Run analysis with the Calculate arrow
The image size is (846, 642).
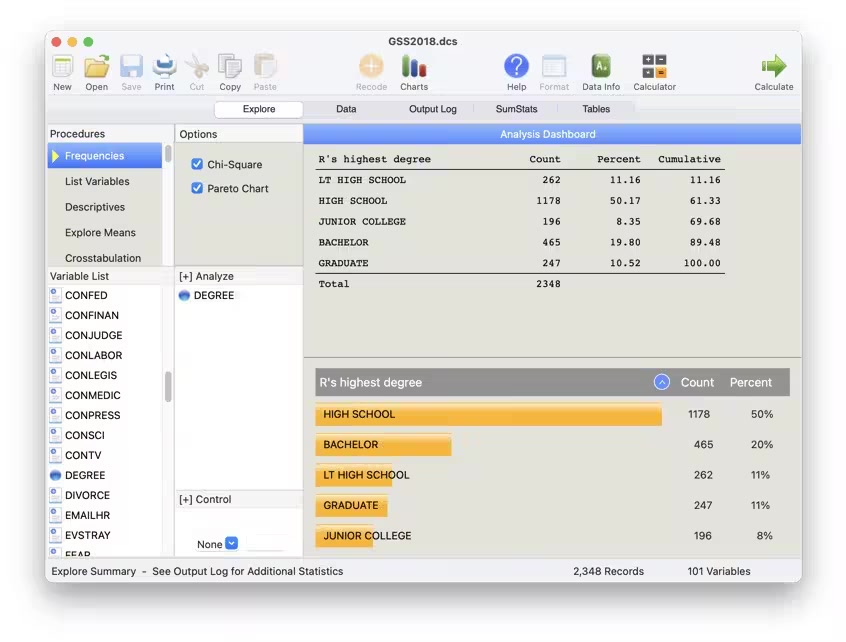(x=773, y=67)
